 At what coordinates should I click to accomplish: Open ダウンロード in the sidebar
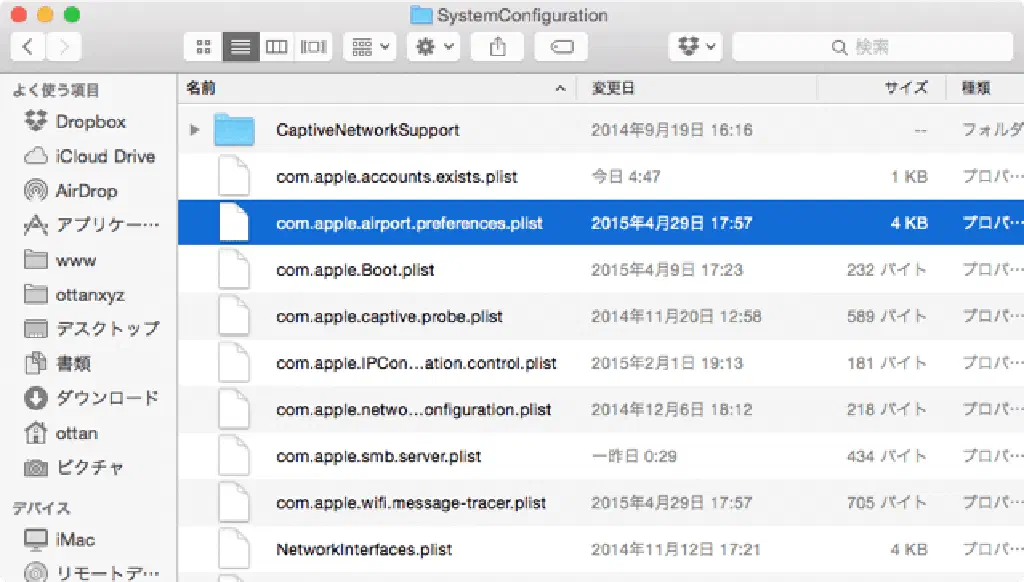106,398
